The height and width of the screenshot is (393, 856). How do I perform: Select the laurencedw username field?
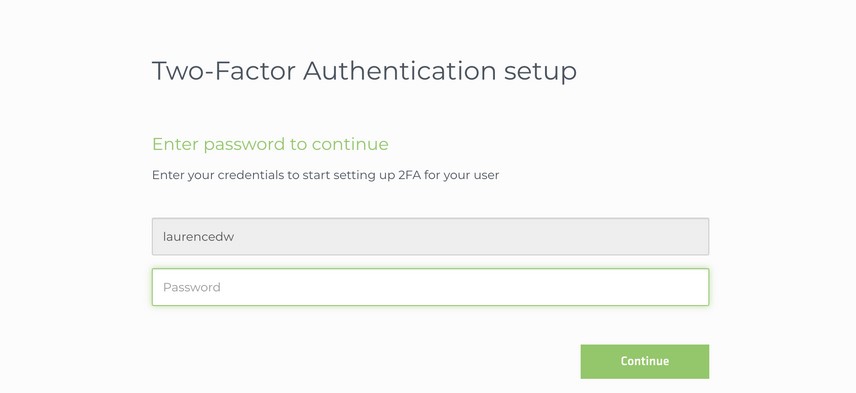[430, 237]
